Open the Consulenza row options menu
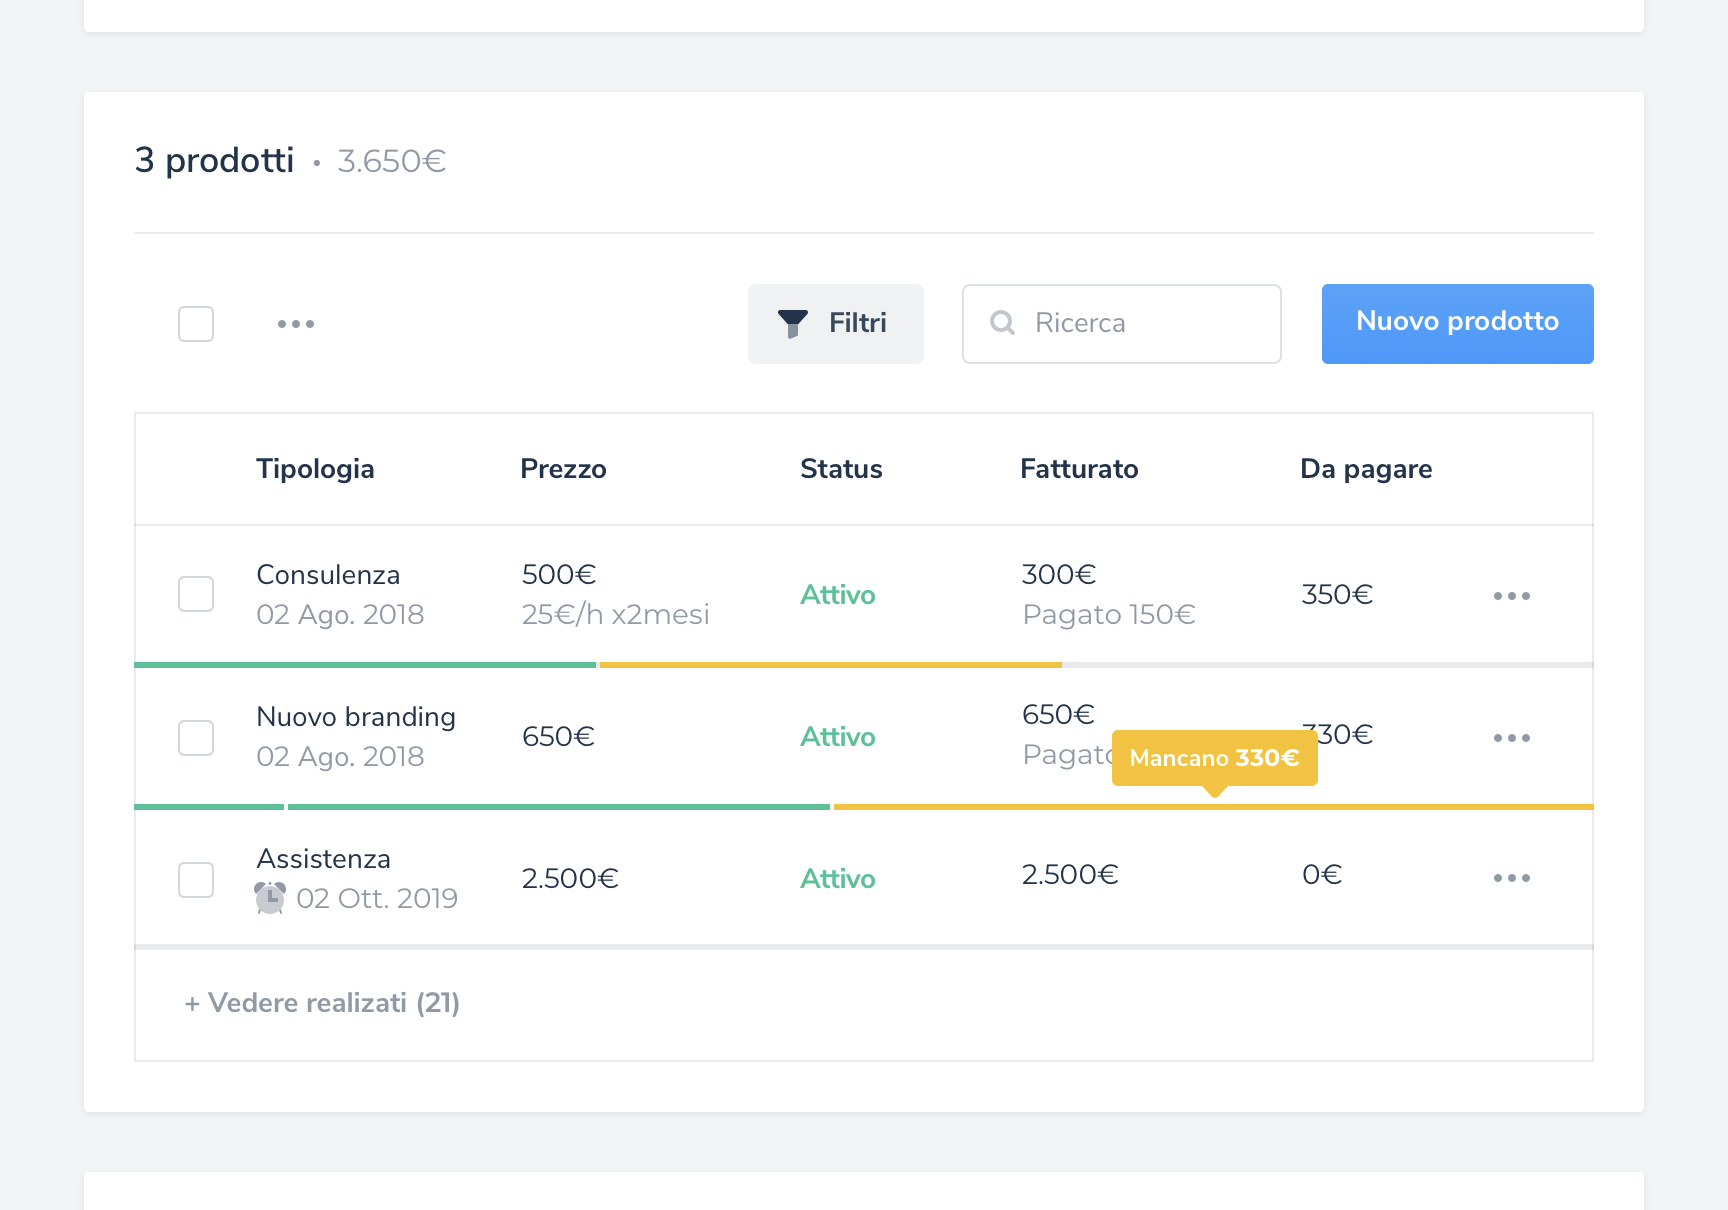This screenshot has width=1728, height=1210. tap(1511, 596)
